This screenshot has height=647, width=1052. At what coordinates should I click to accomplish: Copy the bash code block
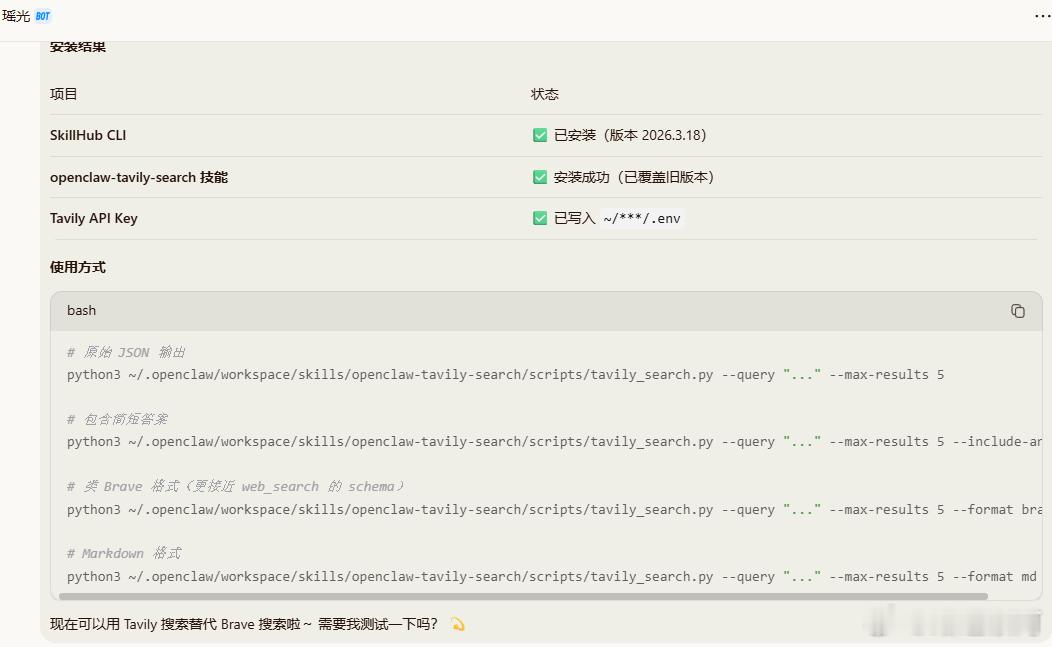click(1018, 311)
